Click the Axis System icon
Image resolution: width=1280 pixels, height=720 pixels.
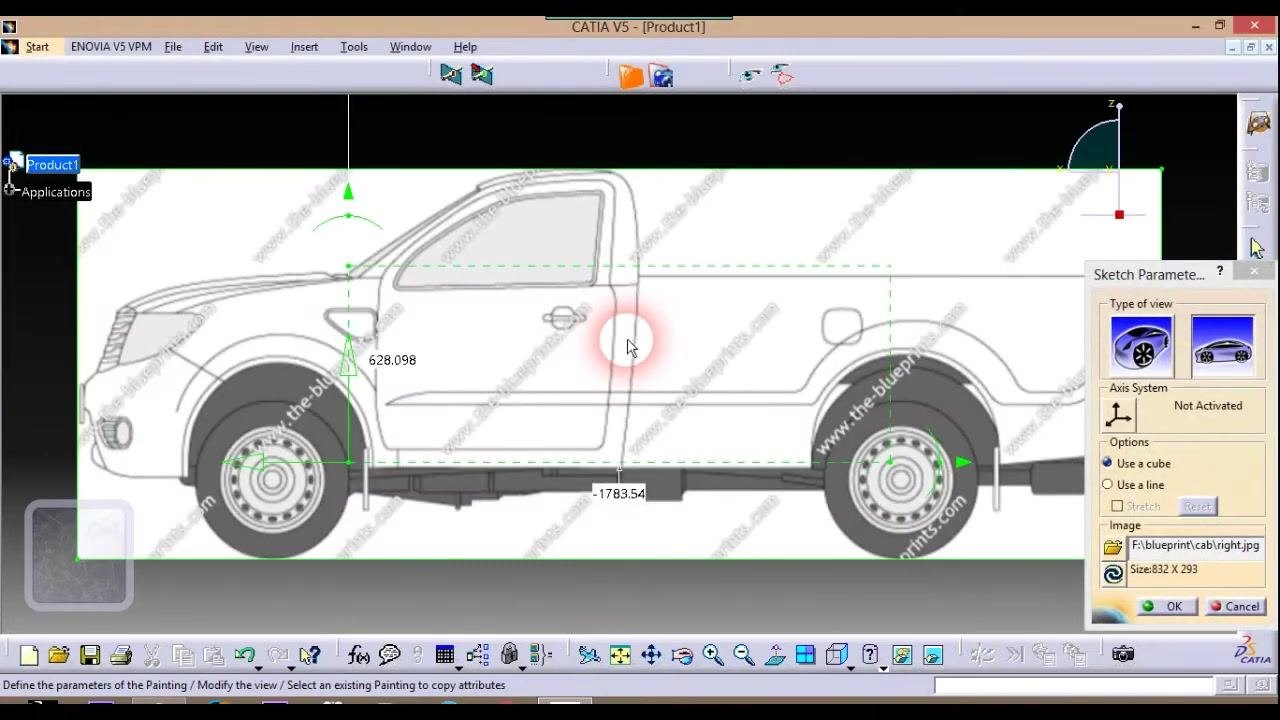(x=1119, y=415)
